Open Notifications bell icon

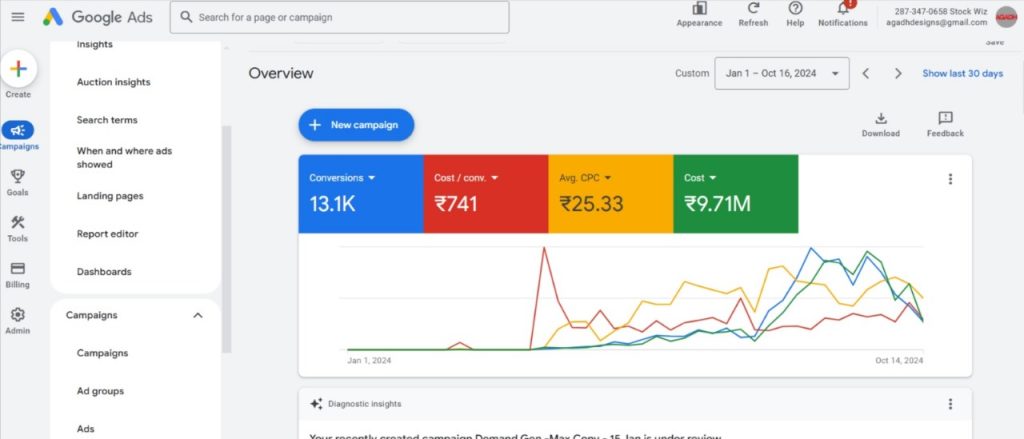[843, 8]
